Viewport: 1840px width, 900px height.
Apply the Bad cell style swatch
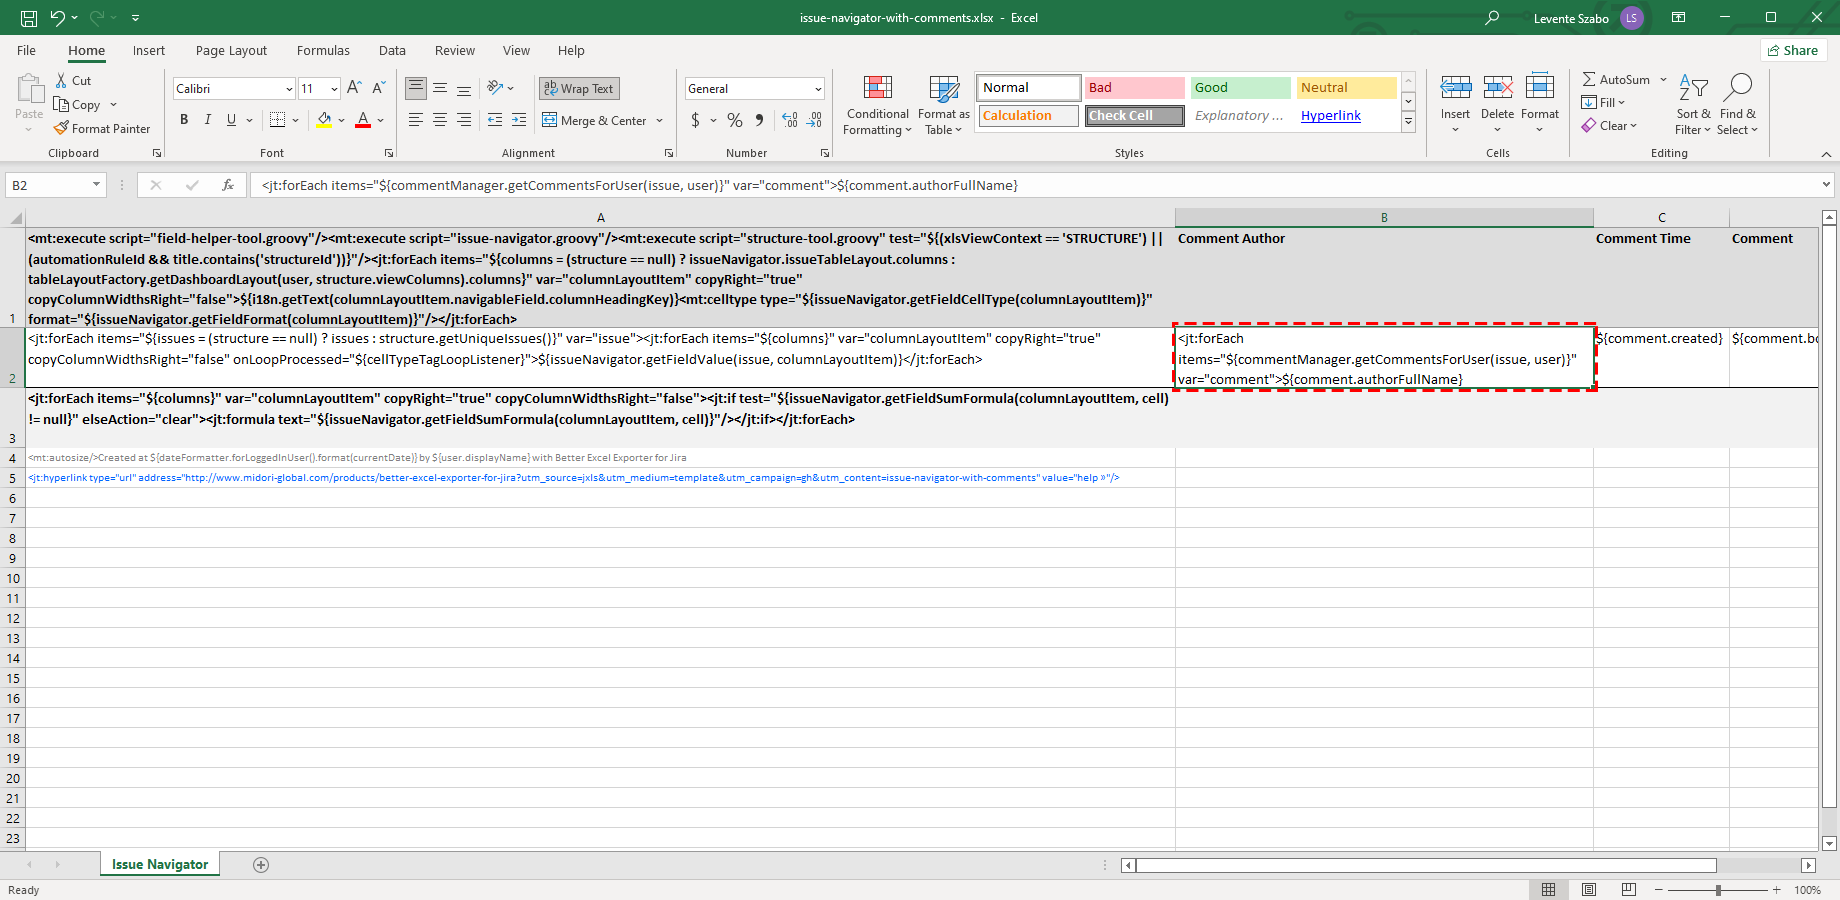click(1134, 88)
